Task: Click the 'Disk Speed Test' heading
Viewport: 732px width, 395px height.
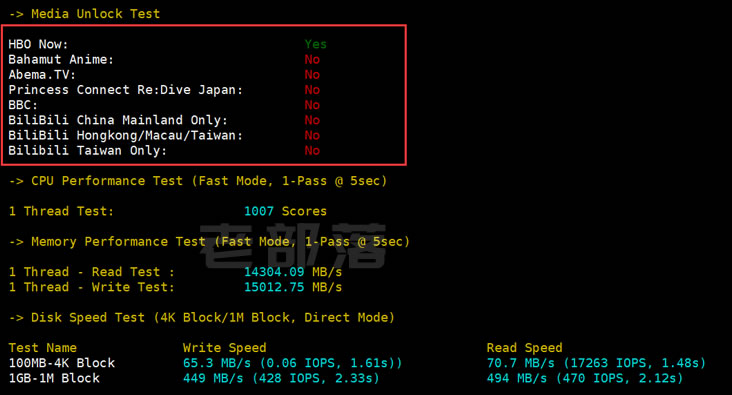Action: pyautogui.click(x=88, y=317)
